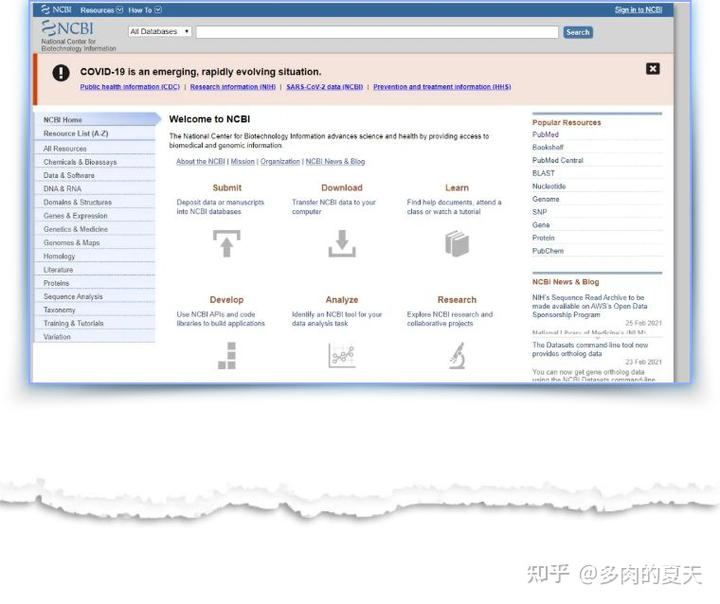Select Homology category

pos(95,256)
